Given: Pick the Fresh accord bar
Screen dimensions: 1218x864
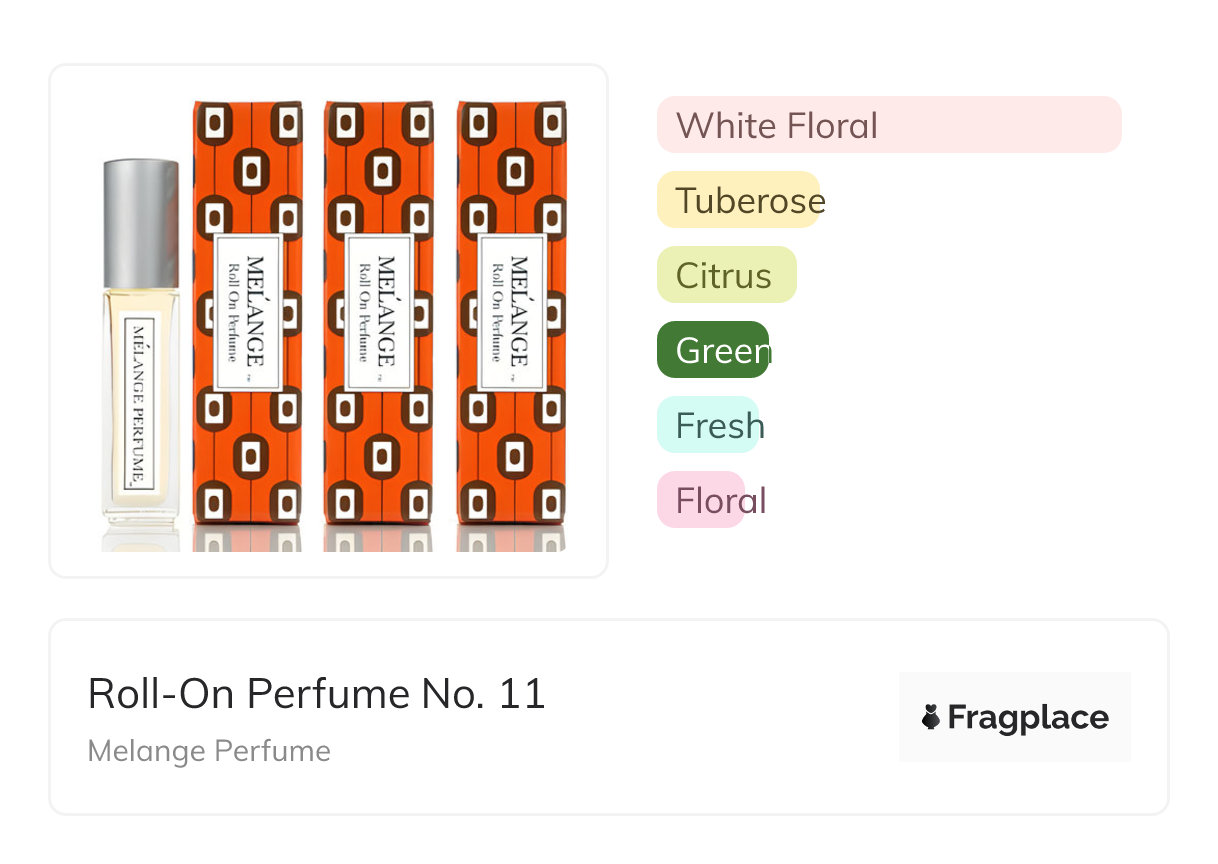Looking at the screenshot, I should pyautogui.click(x=708, y=425).
